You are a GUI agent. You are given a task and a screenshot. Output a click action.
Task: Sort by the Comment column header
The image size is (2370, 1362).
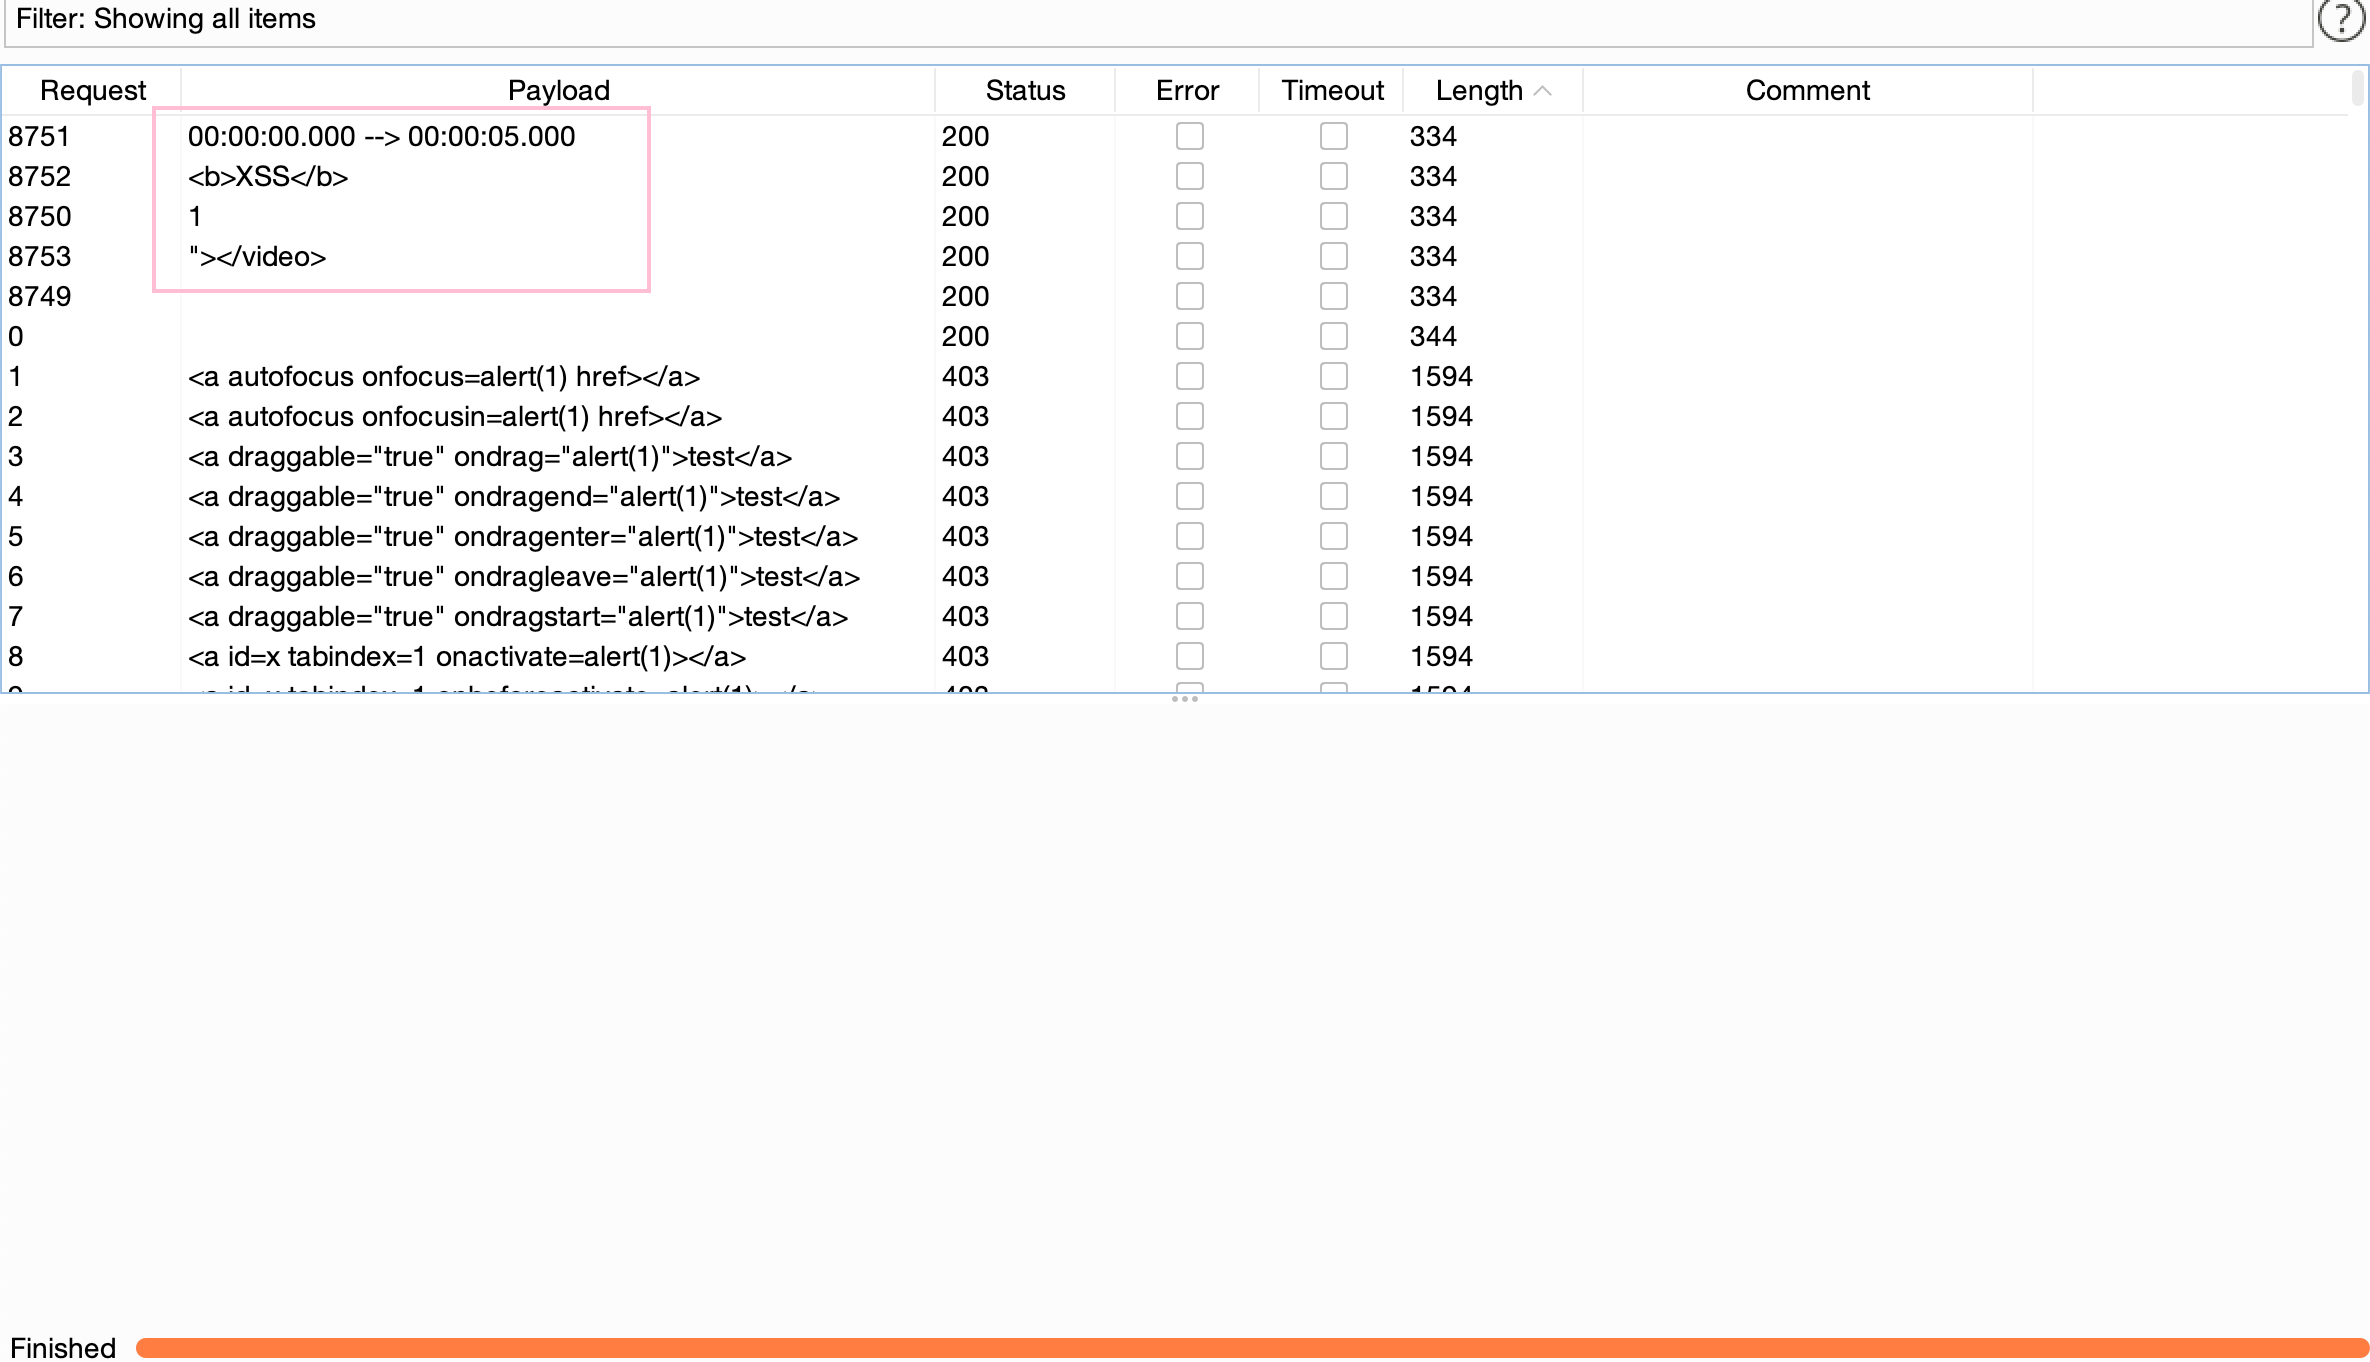coord(1807,90)
